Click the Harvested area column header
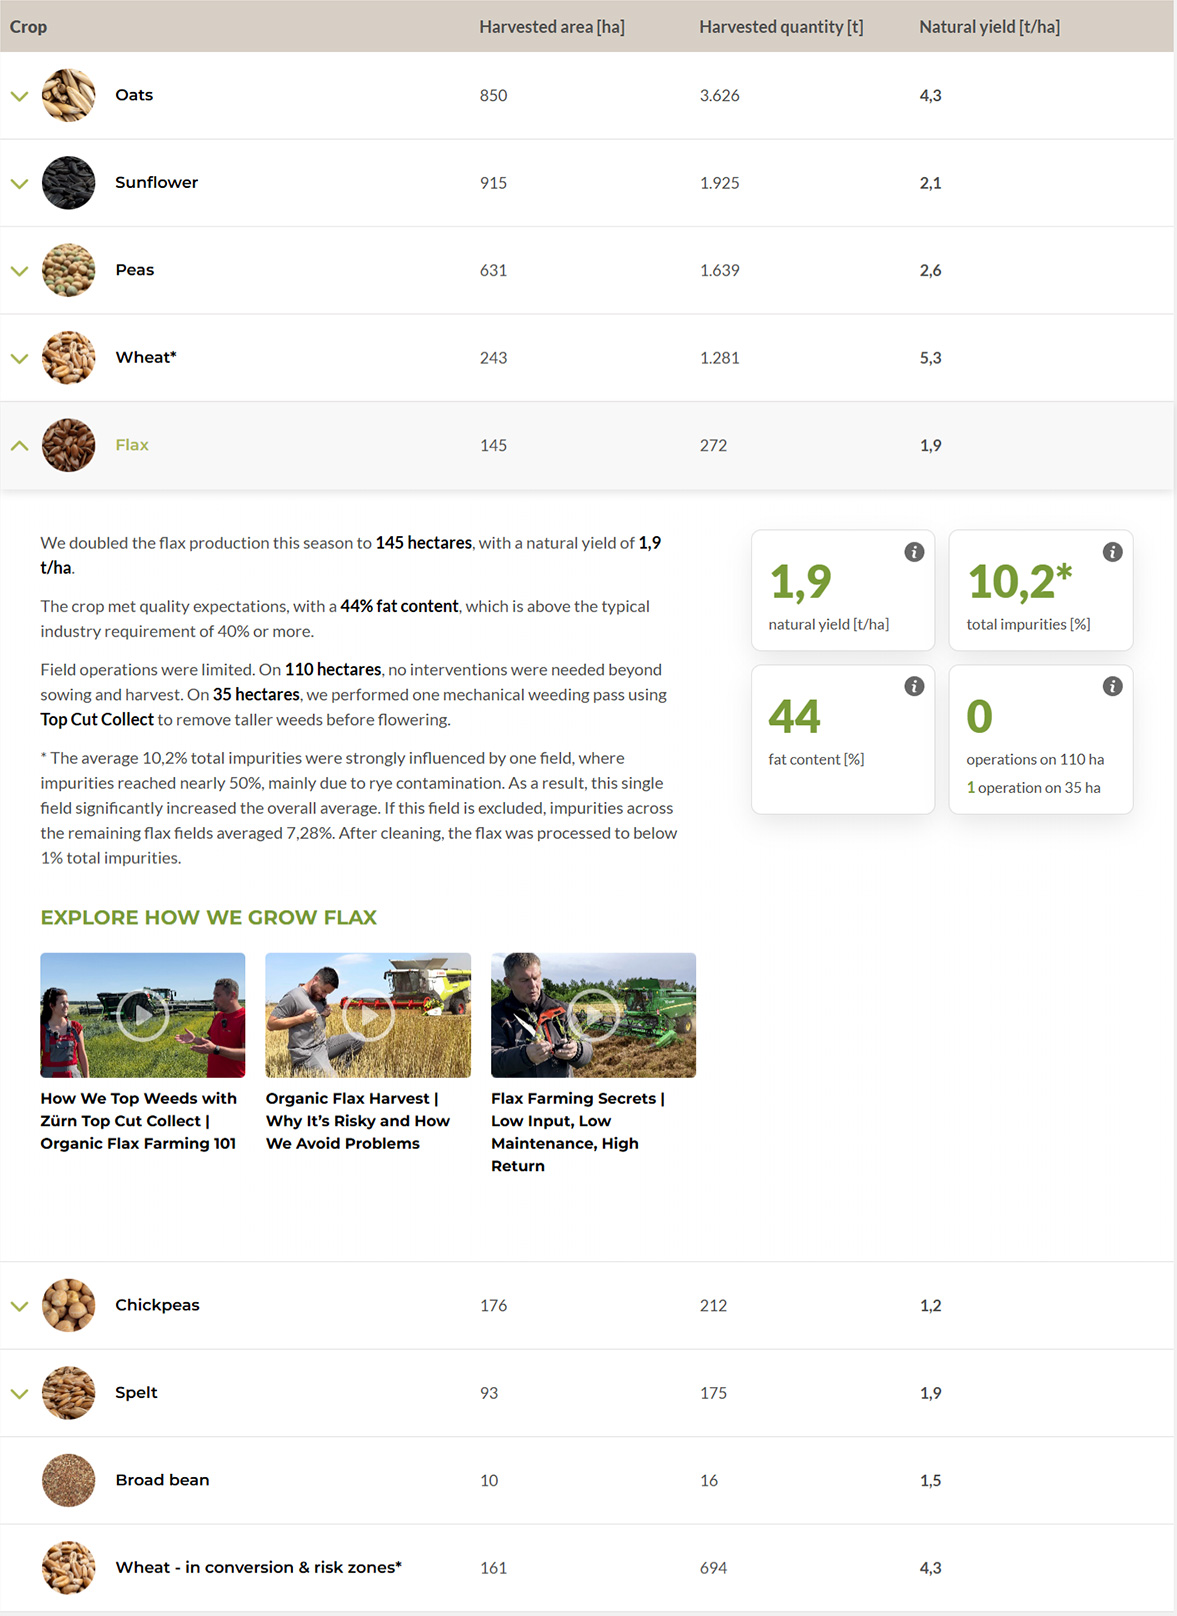Viewport: 1177px width, 1616px height. pyautogui.click(x=551, y=27)
